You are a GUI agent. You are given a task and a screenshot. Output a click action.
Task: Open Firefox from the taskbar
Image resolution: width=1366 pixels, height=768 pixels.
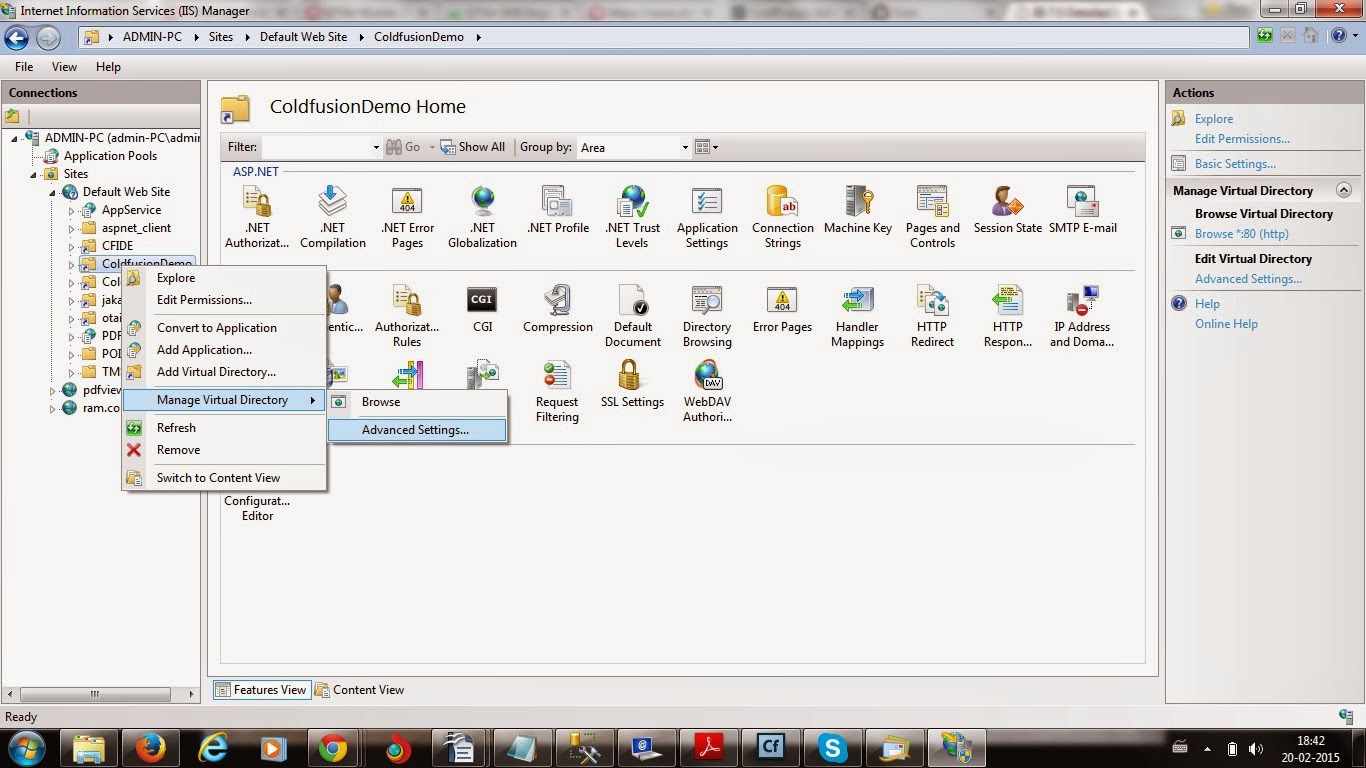coord(150,748)
